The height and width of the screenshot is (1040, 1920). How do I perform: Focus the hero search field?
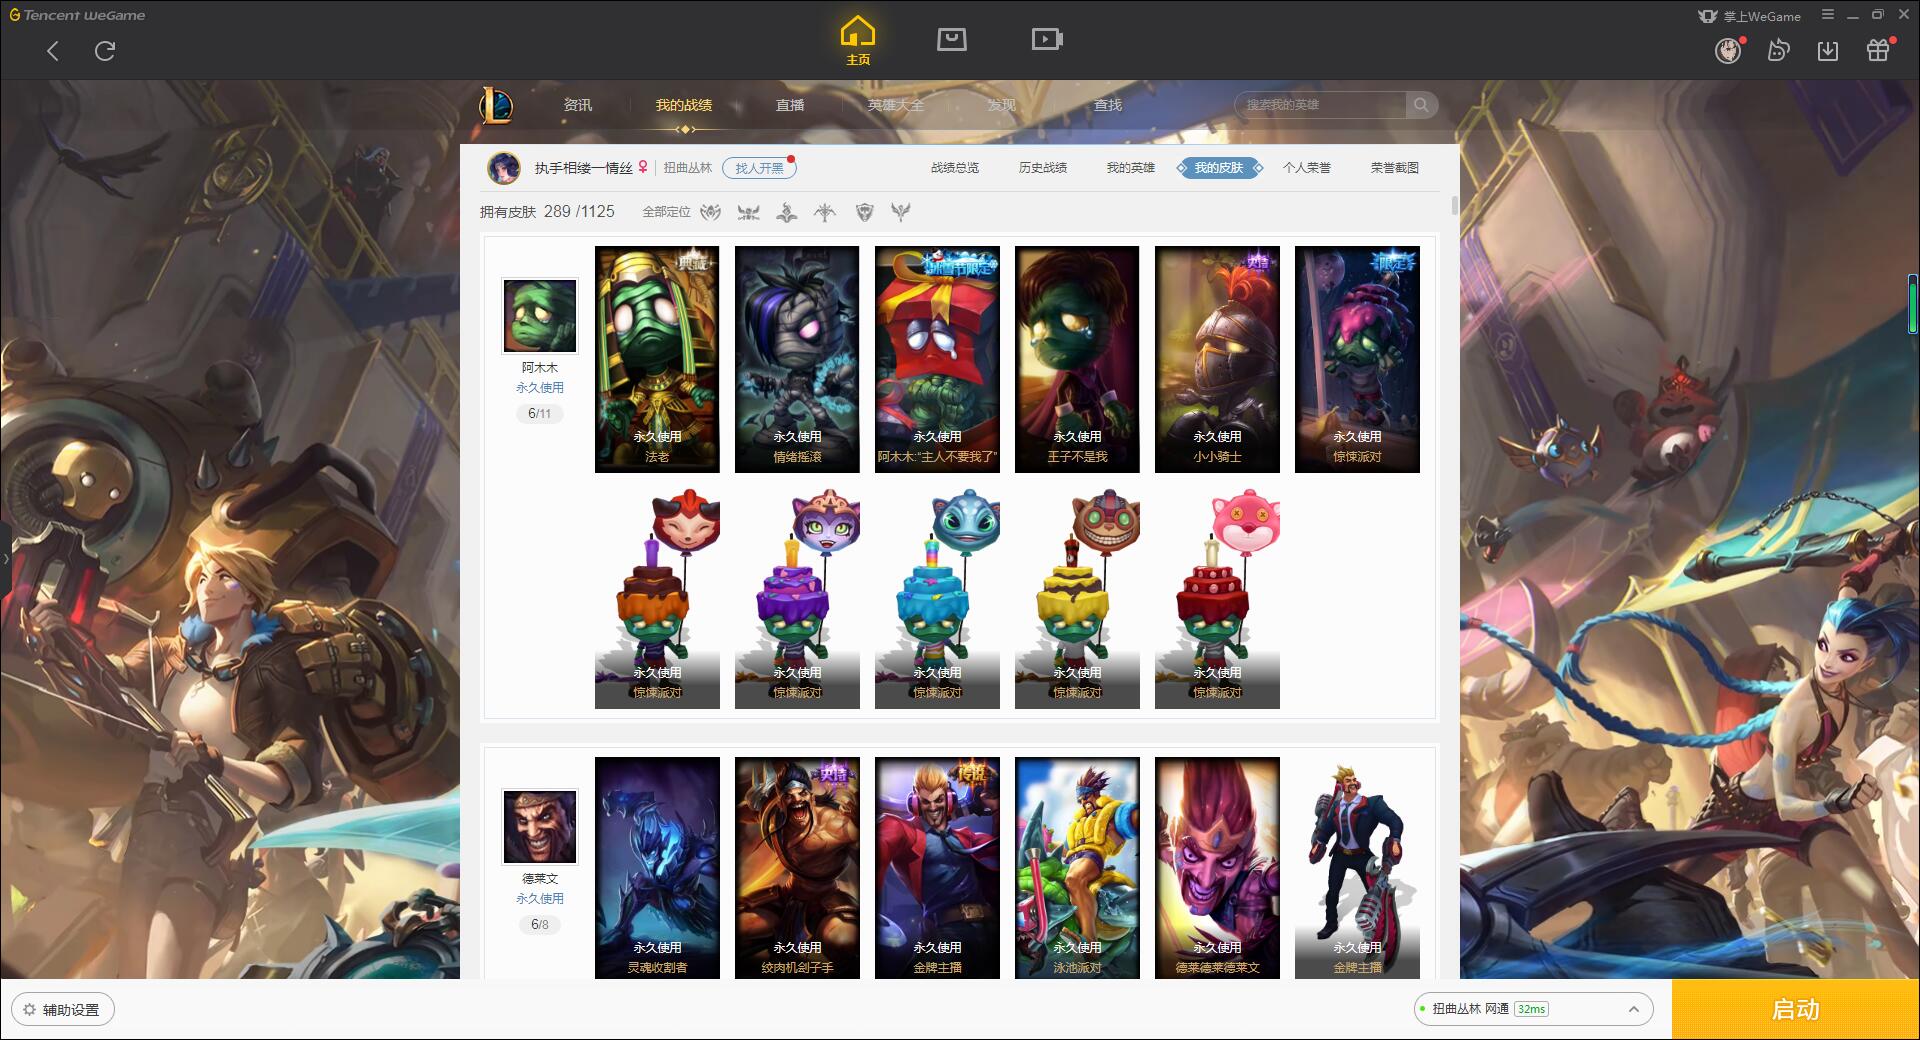(1320, 105)
